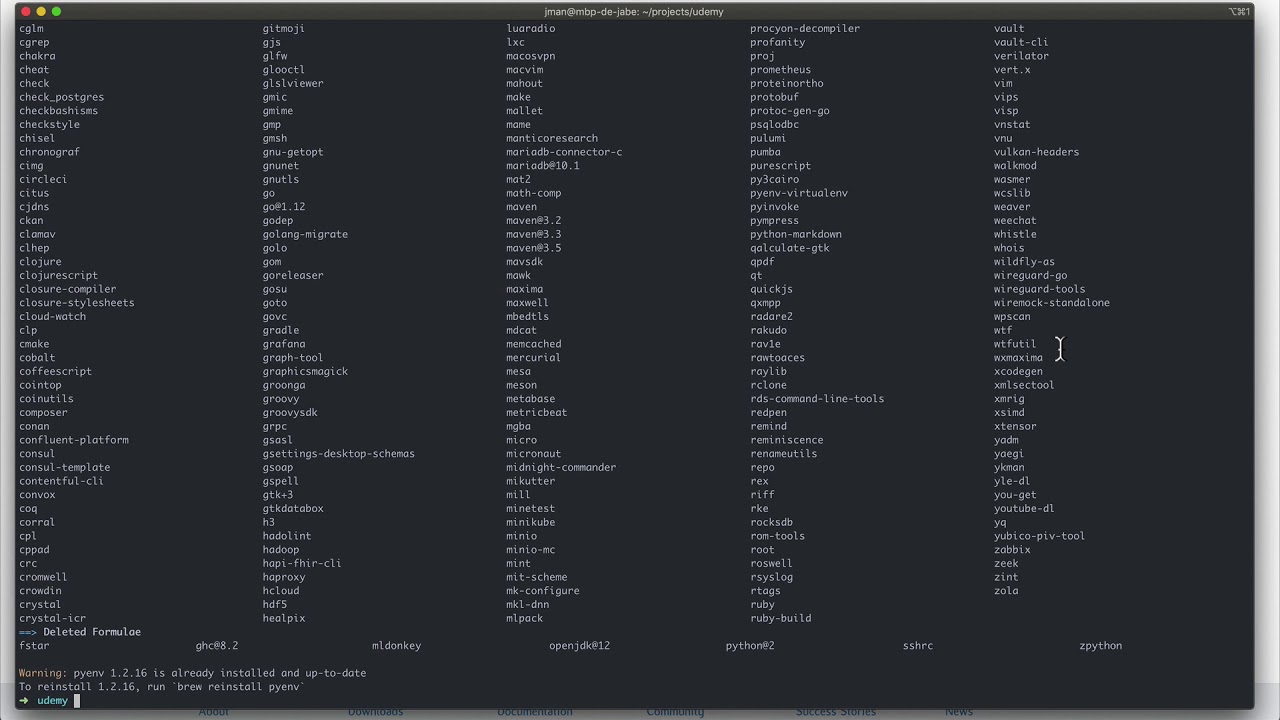Click the 'vulkan-headers' formula name
This screenshot has width=1280, height=720.
point(1036,152)
